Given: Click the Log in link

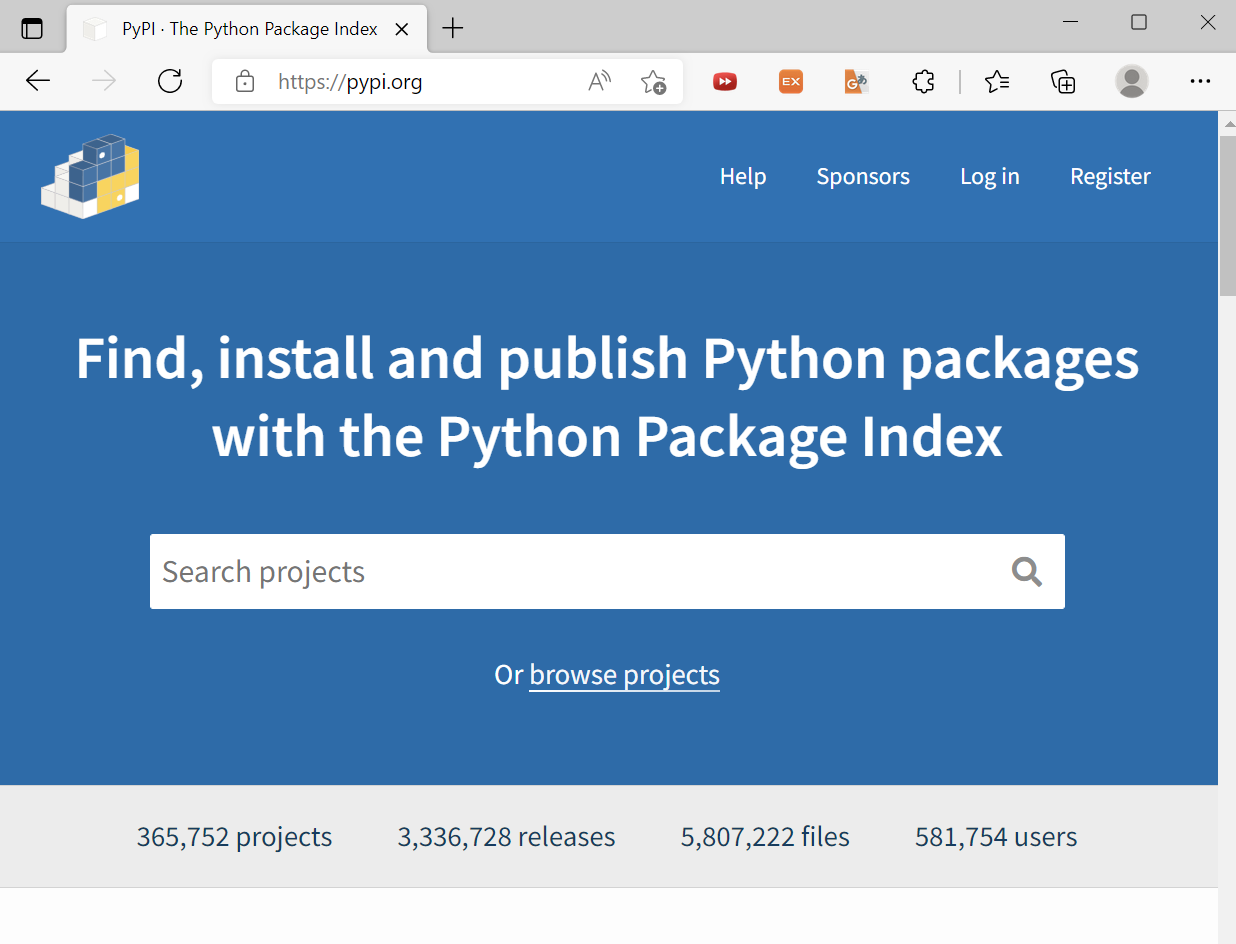Looking at the screenshot, I should coord(990,176).
